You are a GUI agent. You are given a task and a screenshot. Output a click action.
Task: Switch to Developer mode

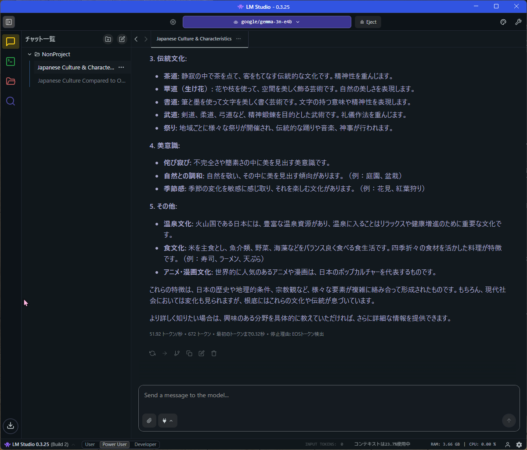click(145, 444)
